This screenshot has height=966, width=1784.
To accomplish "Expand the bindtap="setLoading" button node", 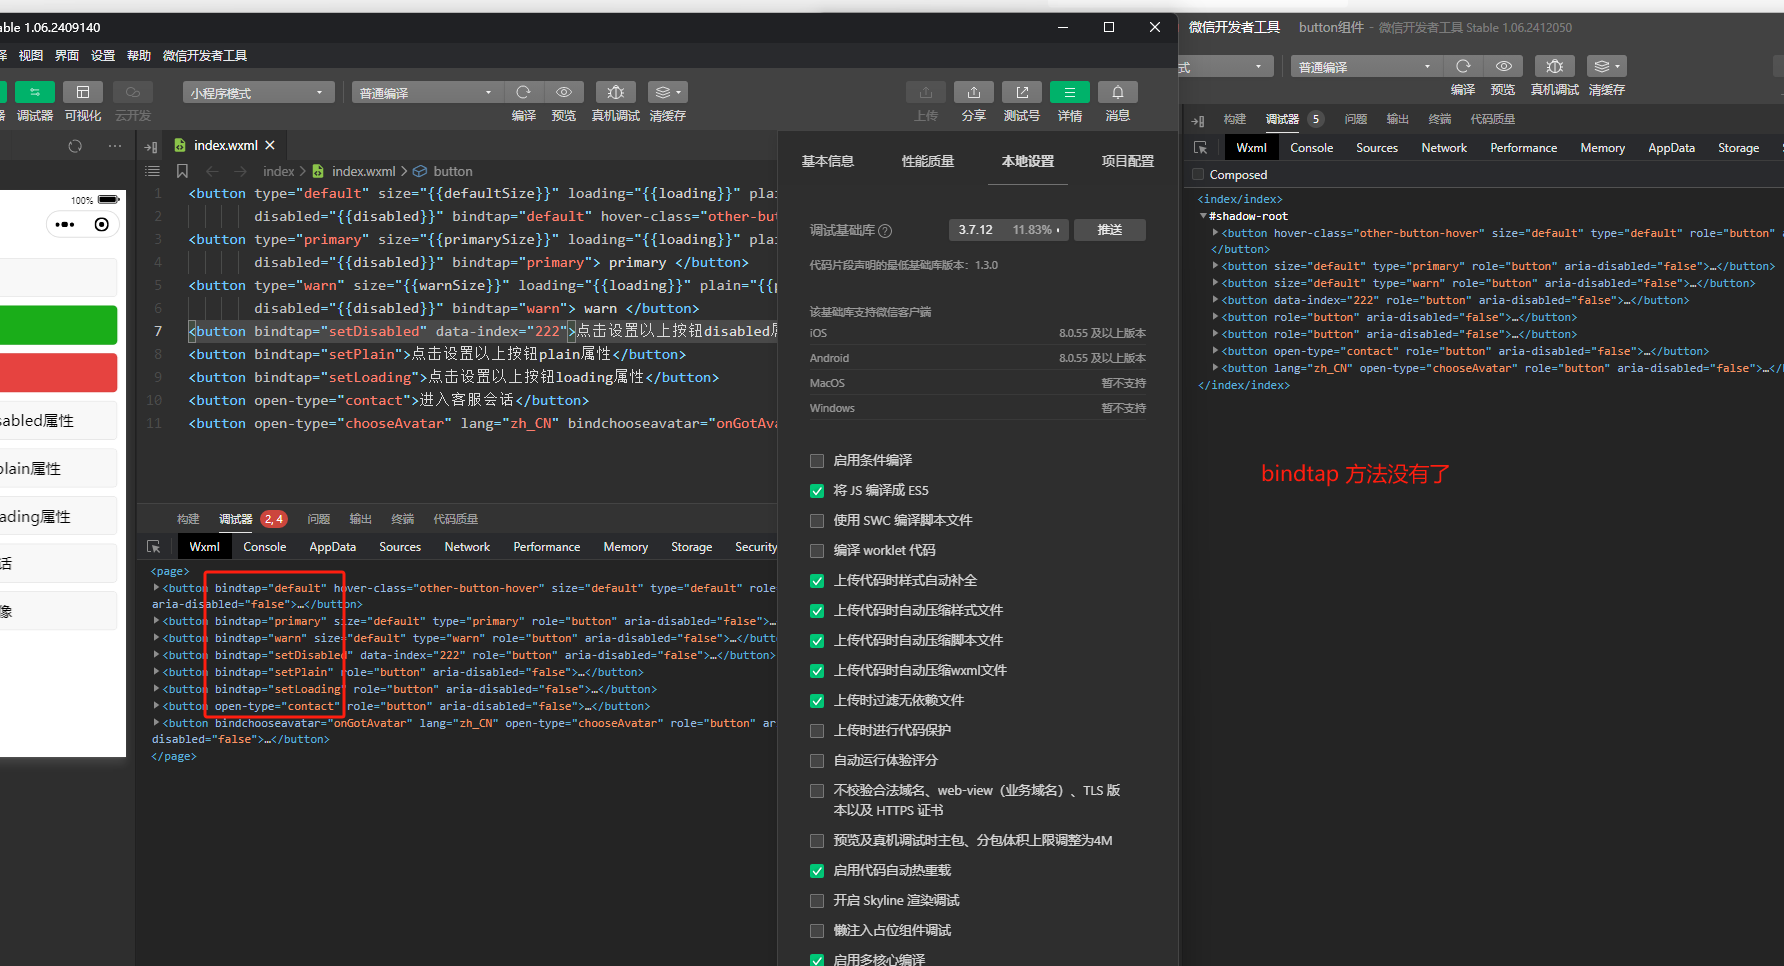I will pyautogui.click(x=157, y=689).
